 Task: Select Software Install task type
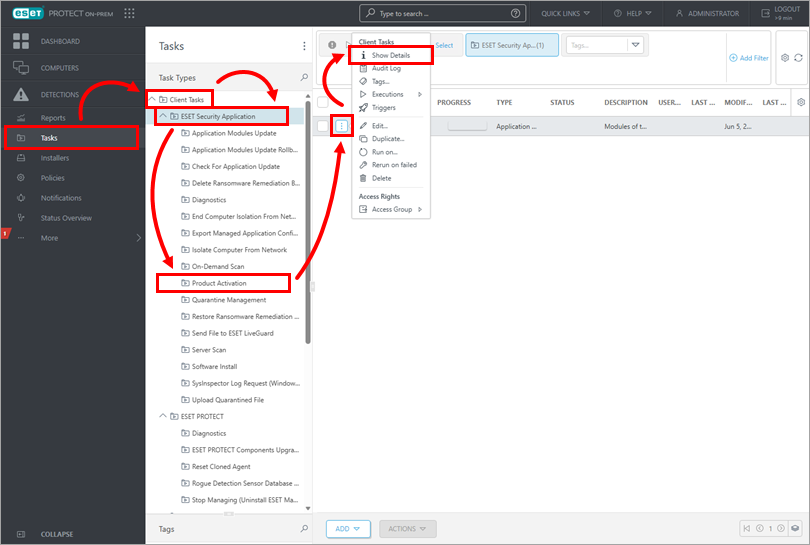(214, 367)
